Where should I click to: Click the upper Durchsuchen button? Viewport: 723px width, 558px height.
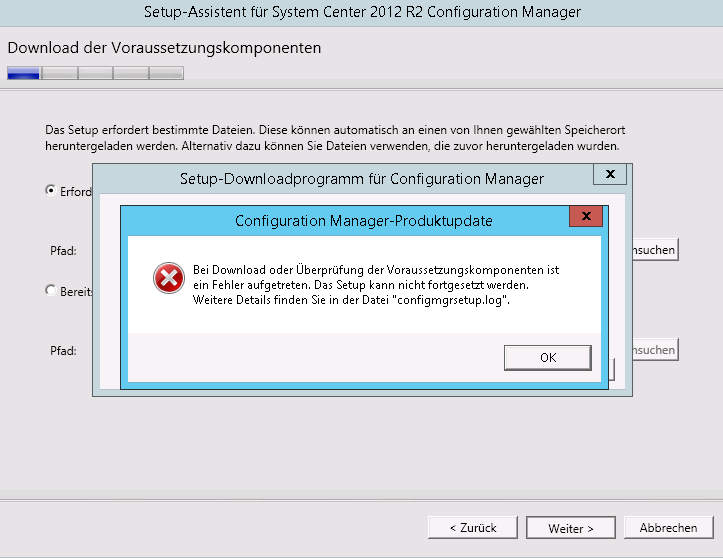tap(655, 249)
